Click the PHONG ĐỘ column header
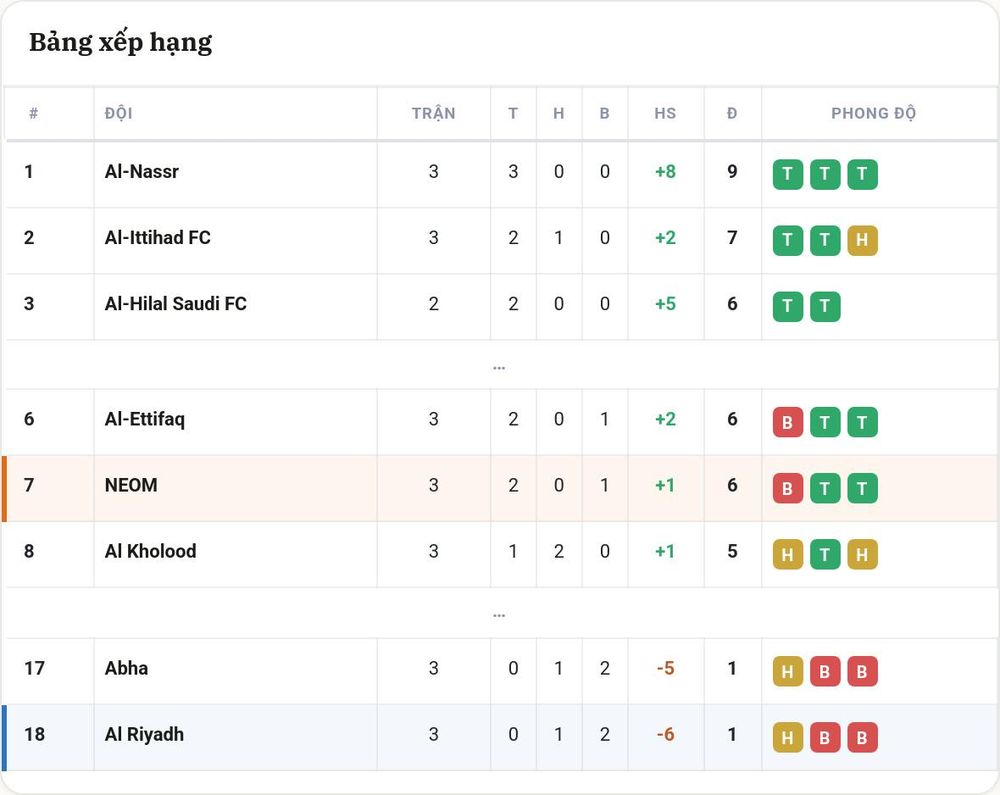The height and width of the screenshot is (795, 1000). (873, 113)
